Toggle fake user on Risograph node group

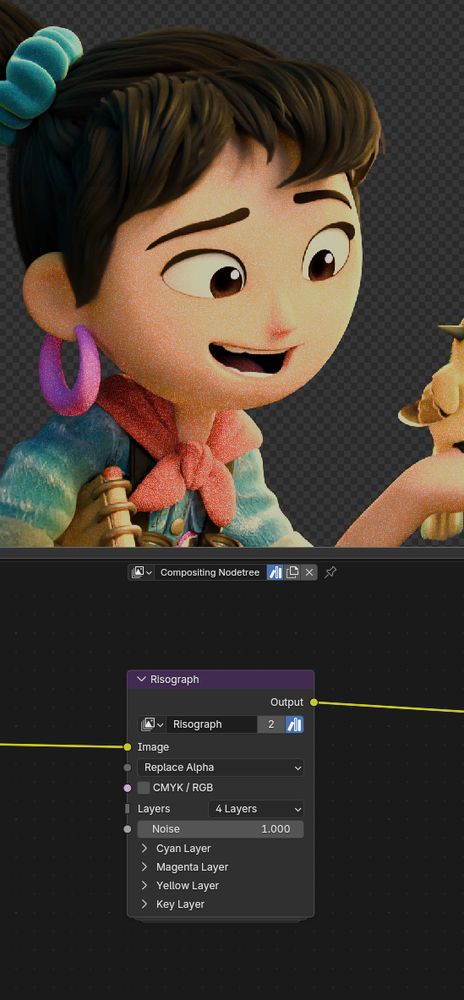click(x=294, y=724)
